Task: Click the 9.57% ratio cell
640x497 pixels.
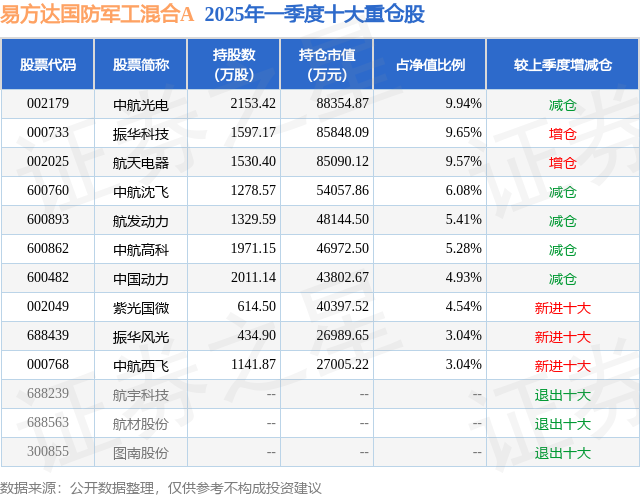Action: (x=464, y=161)
